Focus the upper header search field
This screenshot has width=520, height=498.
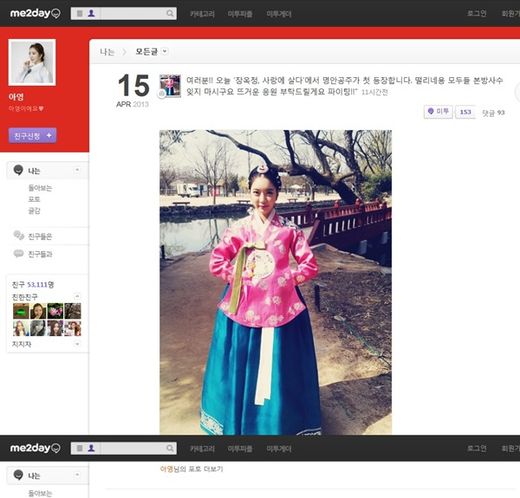pyautogui.click(x=133, y=13)
